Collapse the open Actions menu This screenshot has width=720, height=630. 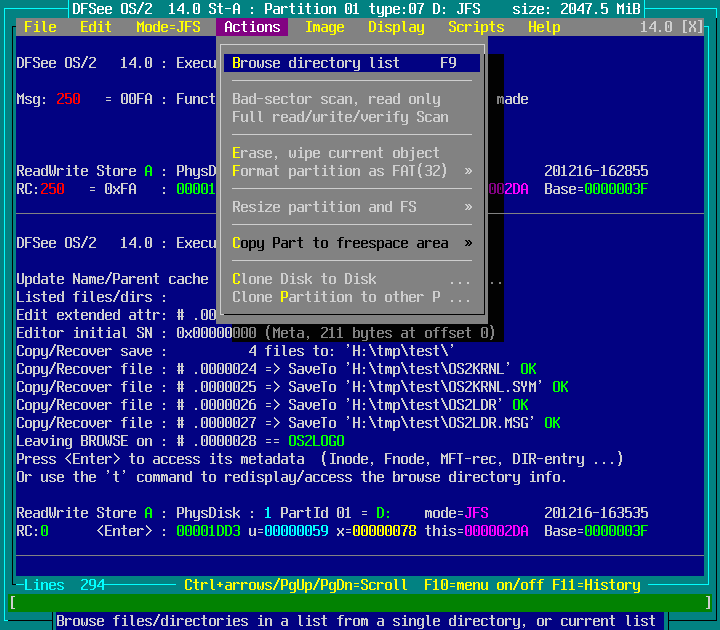(x=252, y=27)
